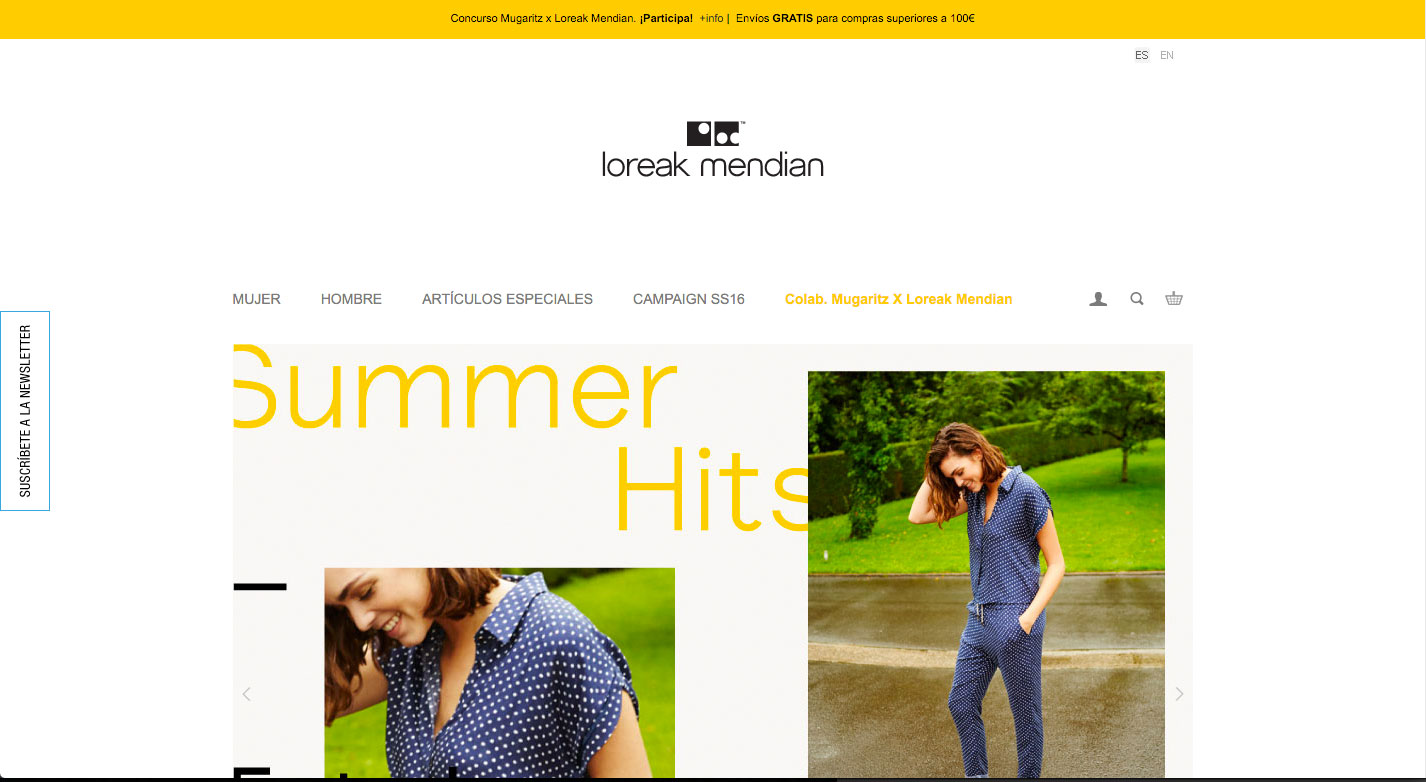Screen dimensions: 1426x782
Task: Click the ¡Participa! link in banner
Action: (667, 18)
